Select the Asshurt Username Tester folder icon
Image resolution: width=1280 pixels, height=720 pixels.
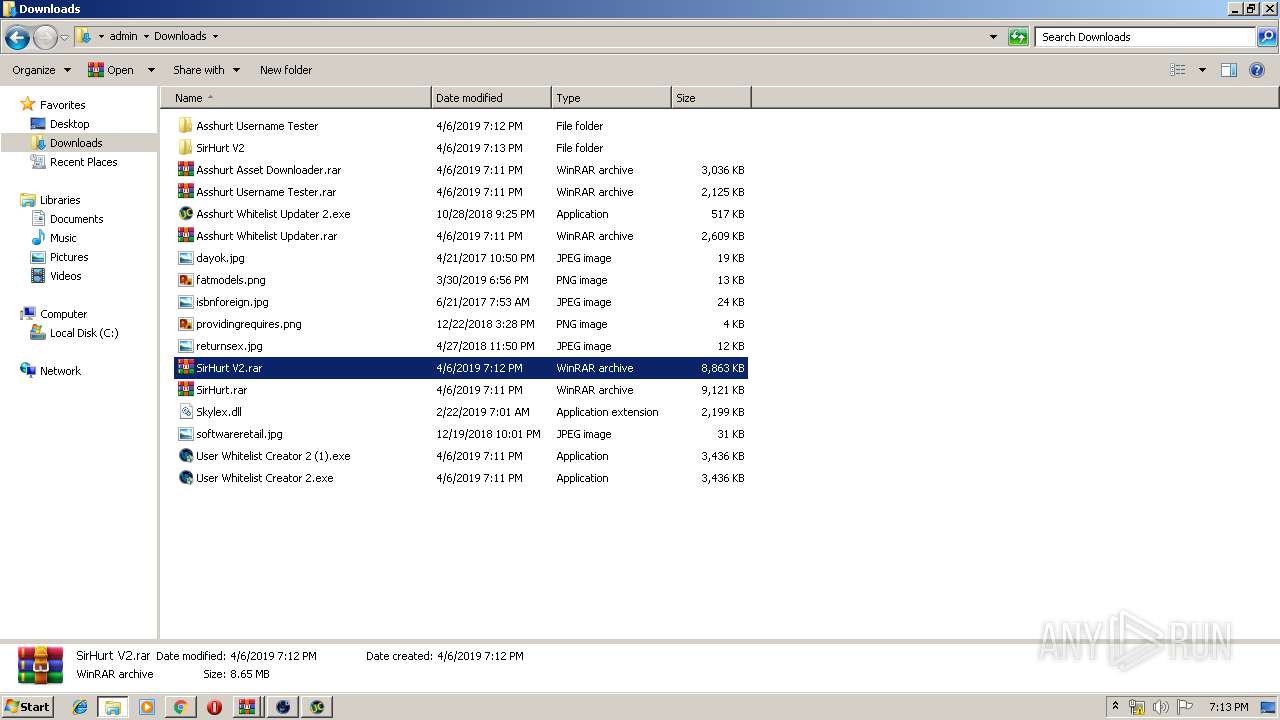tap(185, 126)
